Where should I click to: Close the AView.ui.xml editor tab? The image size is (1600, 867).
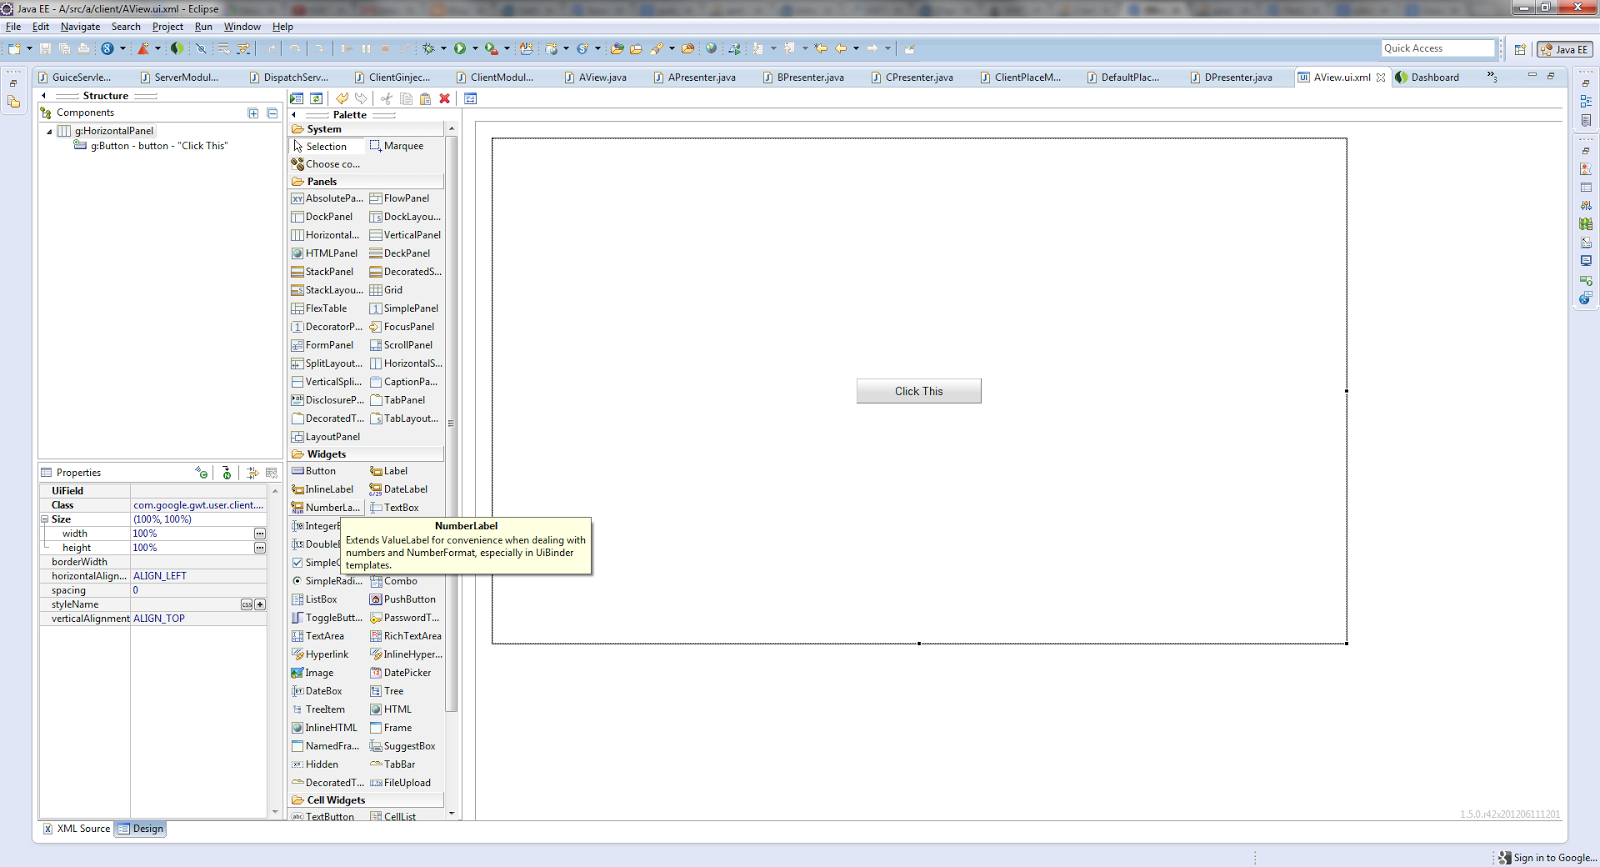pos(1381,77)
